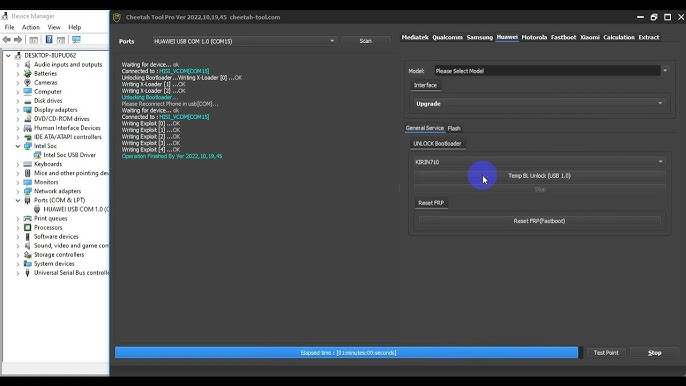
Task: Switch to the Motorola tab
Action: coord(534,37)
